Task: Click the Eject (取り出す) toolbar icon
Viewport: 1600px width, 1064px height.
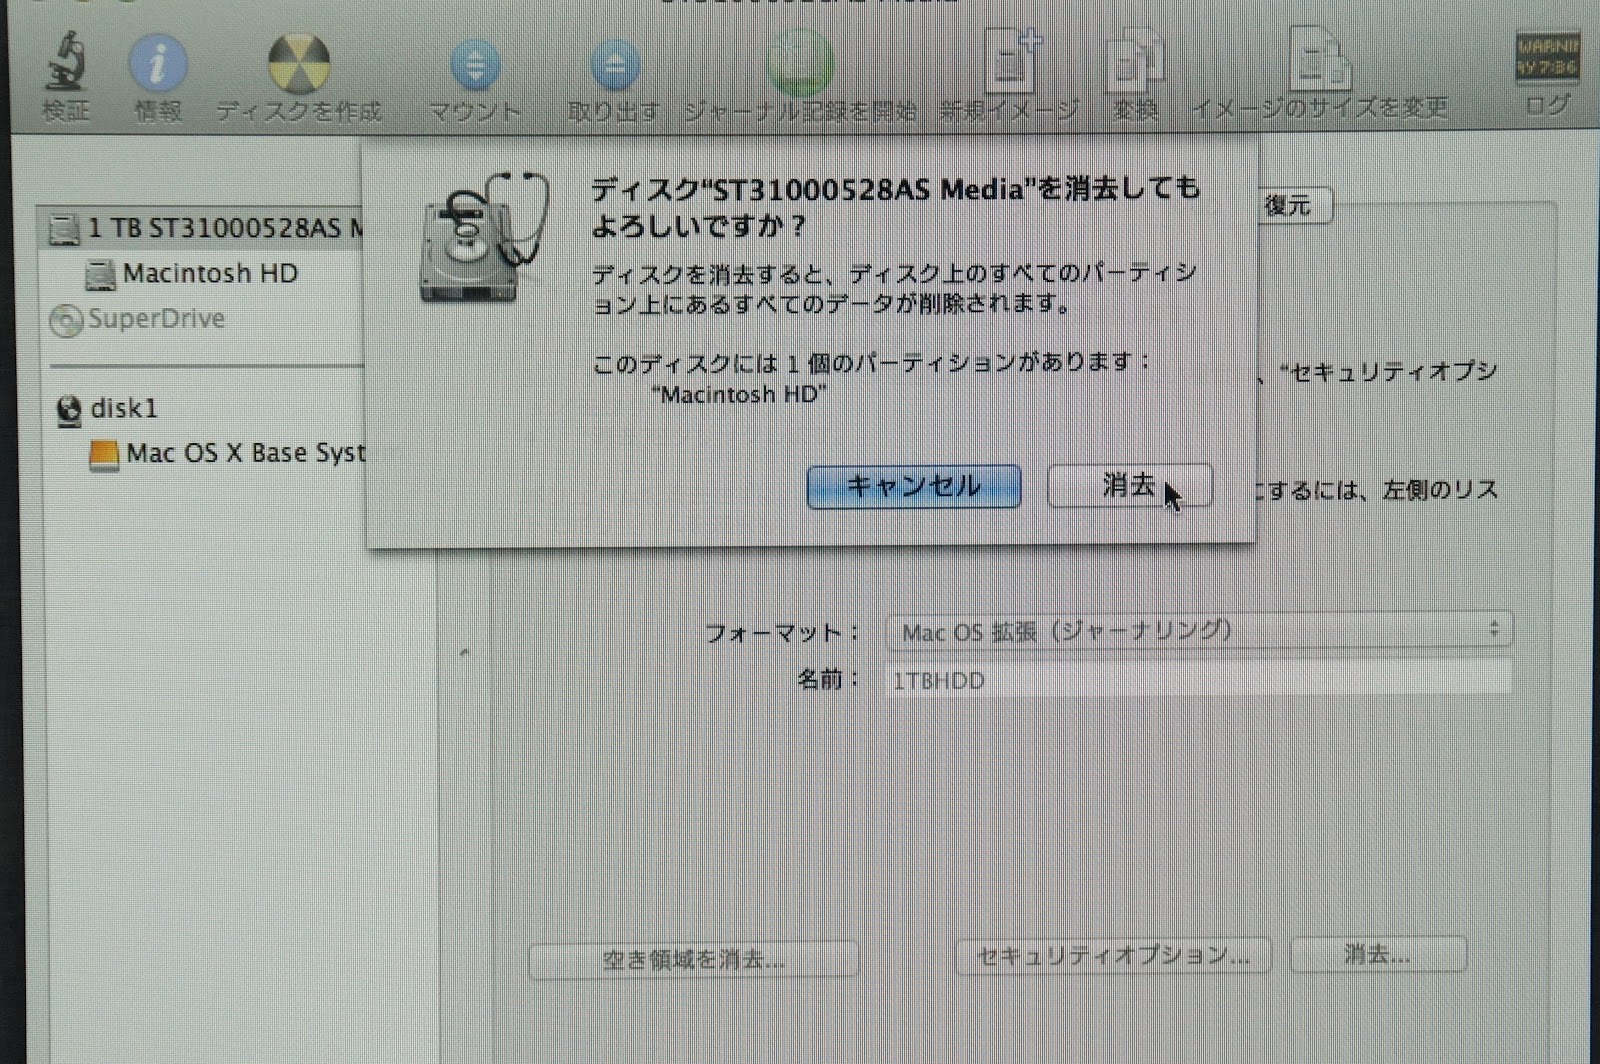Action: 614,65
